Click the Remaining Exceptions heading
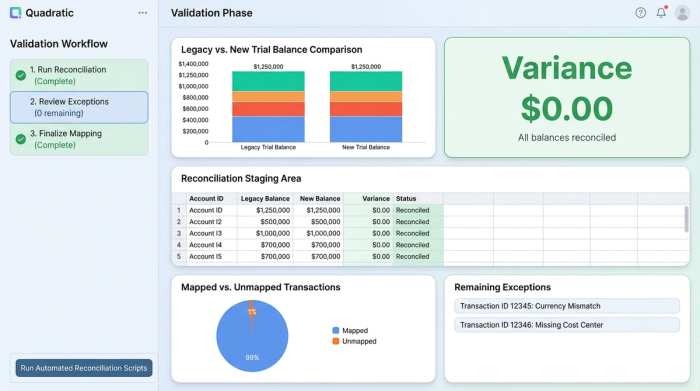This screenshot has width=700, height=391. click(x=502, y=287)
